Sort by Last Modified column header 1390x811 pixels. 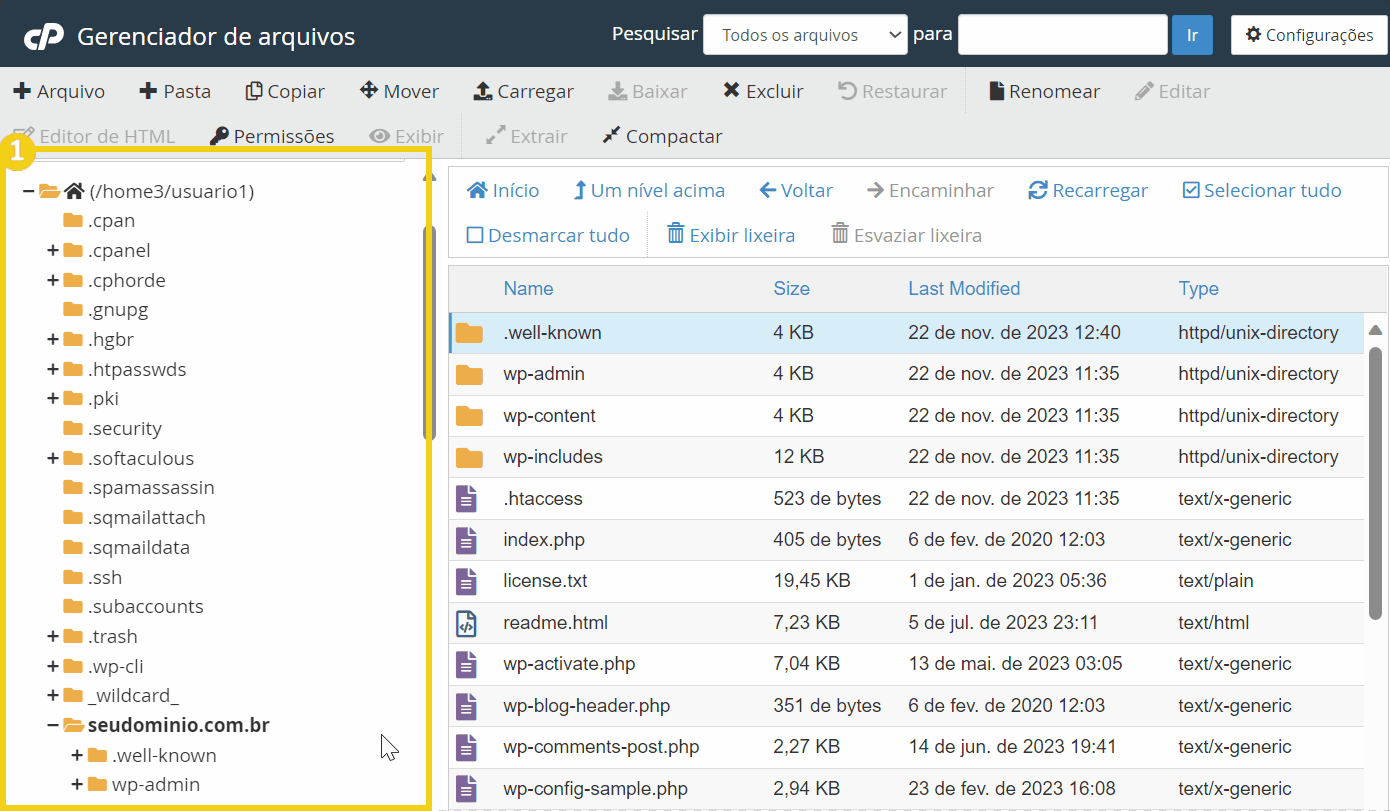(964, 288)
